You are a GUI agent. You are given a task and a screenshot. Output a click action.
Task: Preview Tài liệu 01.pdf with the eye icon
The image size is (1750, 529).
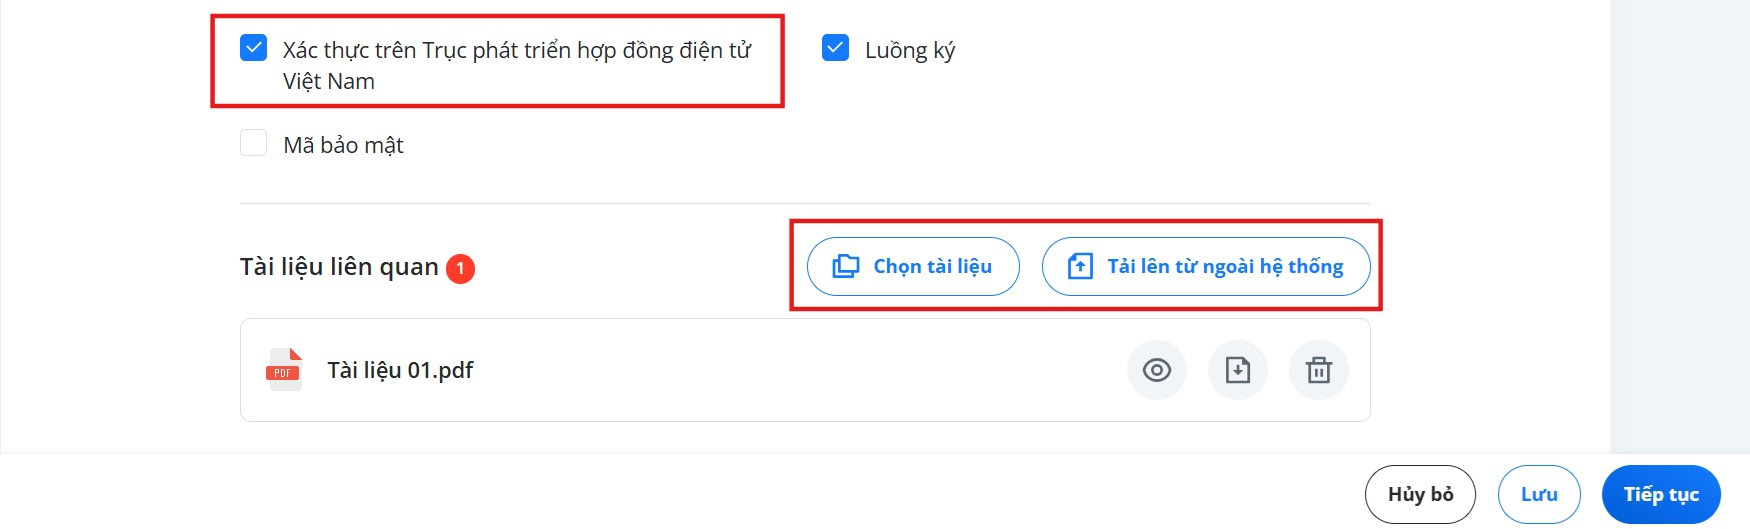tap(1157, 370)
